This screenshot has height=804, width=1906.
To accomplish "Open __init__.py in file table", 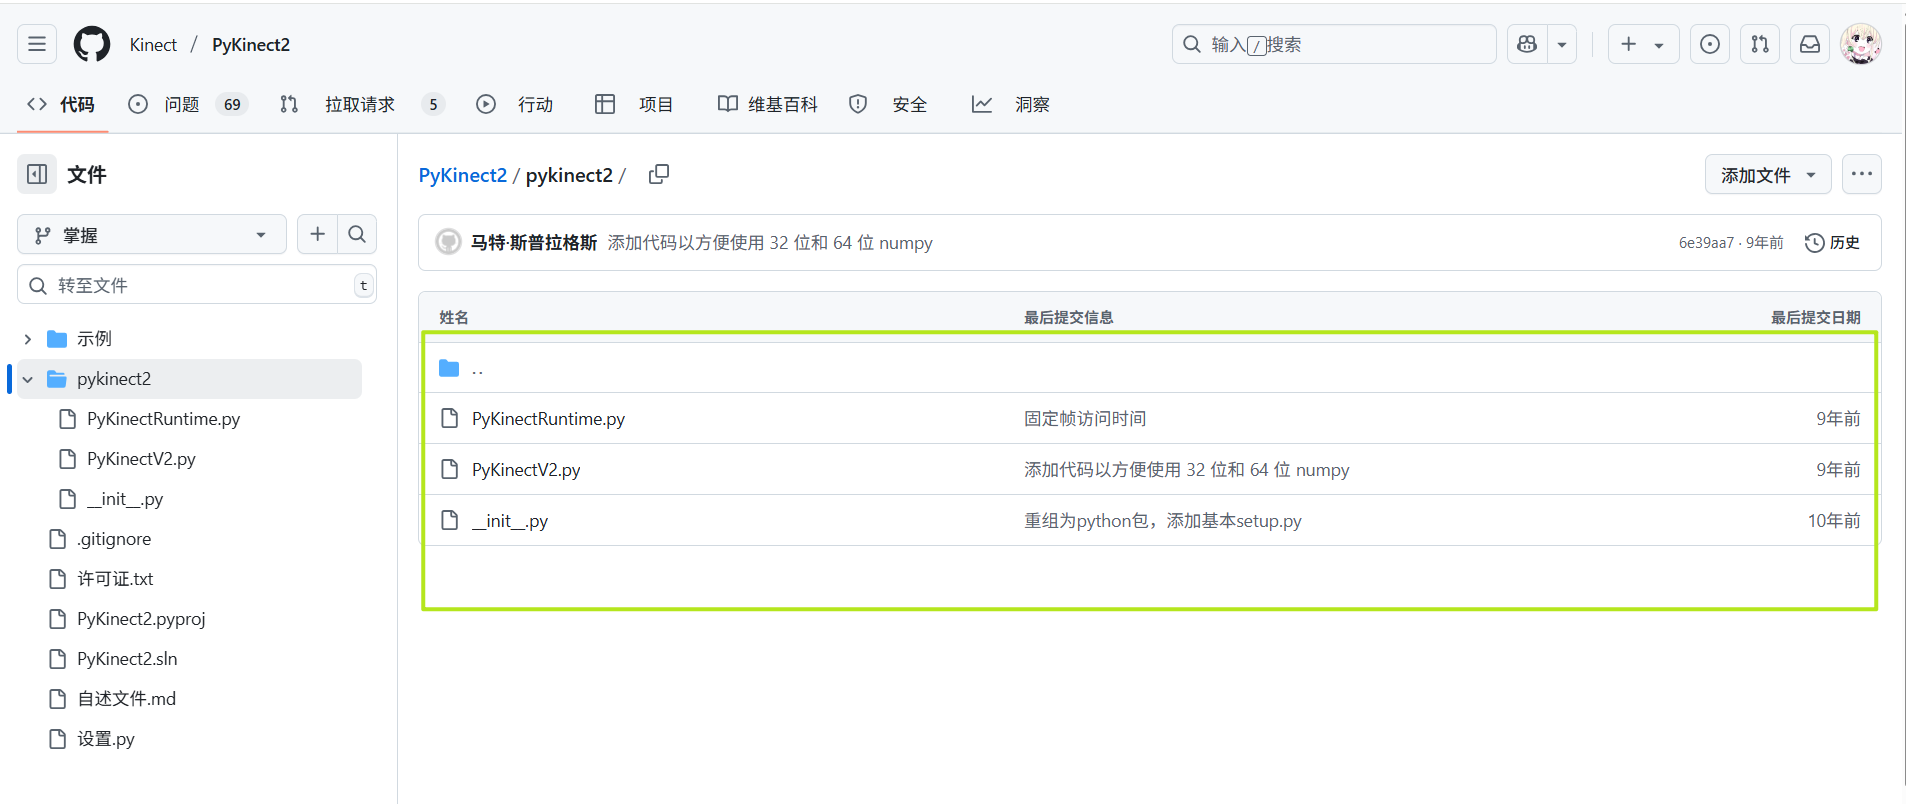I will (x=510, y=521).
